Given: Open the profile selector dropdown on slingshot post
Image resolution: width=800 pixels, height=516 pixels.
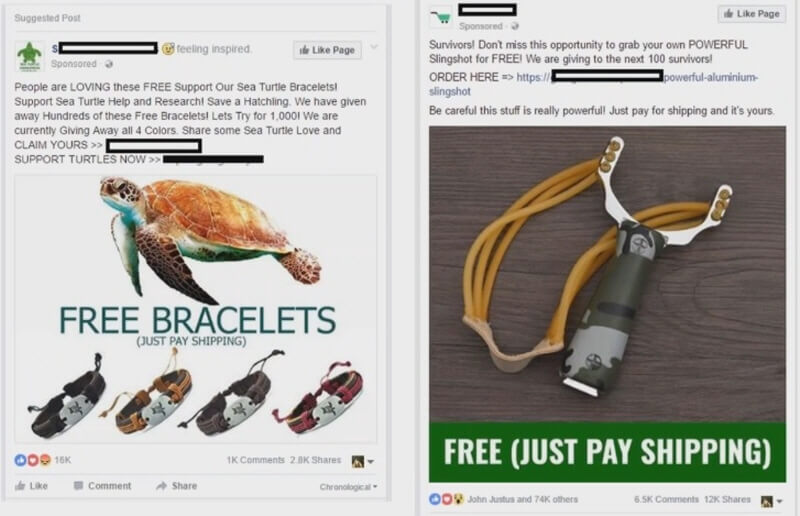Looking at the screenshot, I should [x=771, y=501].
